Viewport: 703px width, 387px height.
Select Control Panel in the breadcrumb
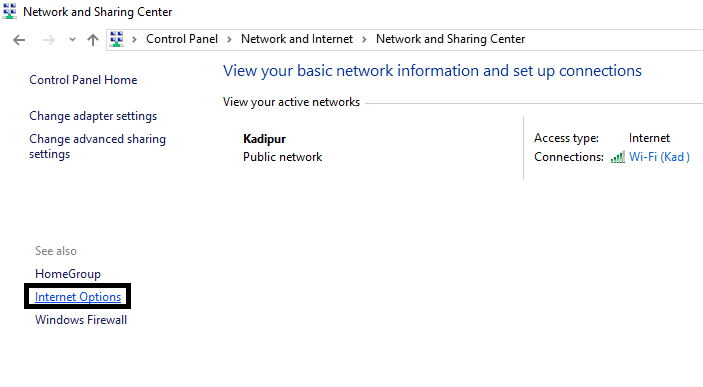[x=182, y=39]
